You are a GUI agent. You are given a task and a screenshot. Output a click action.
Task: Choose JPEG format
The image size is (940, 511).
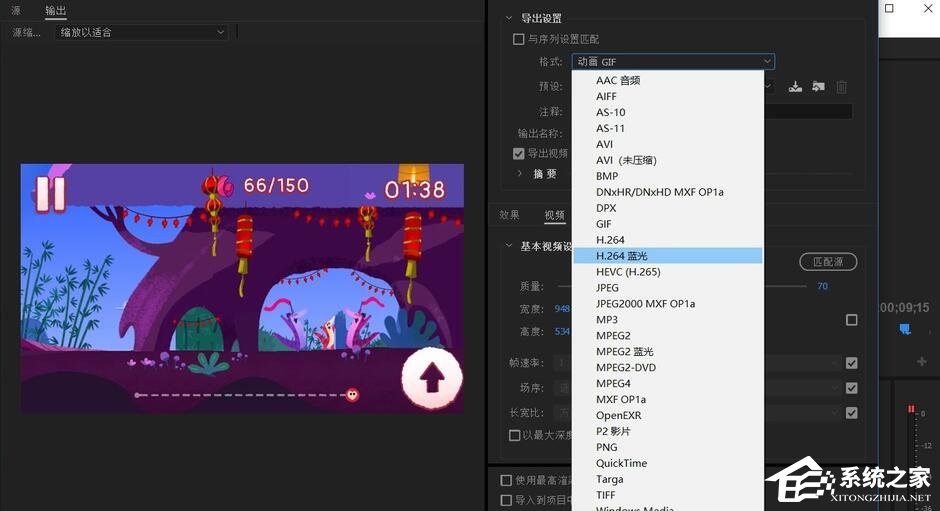click(x=668, y=287)
